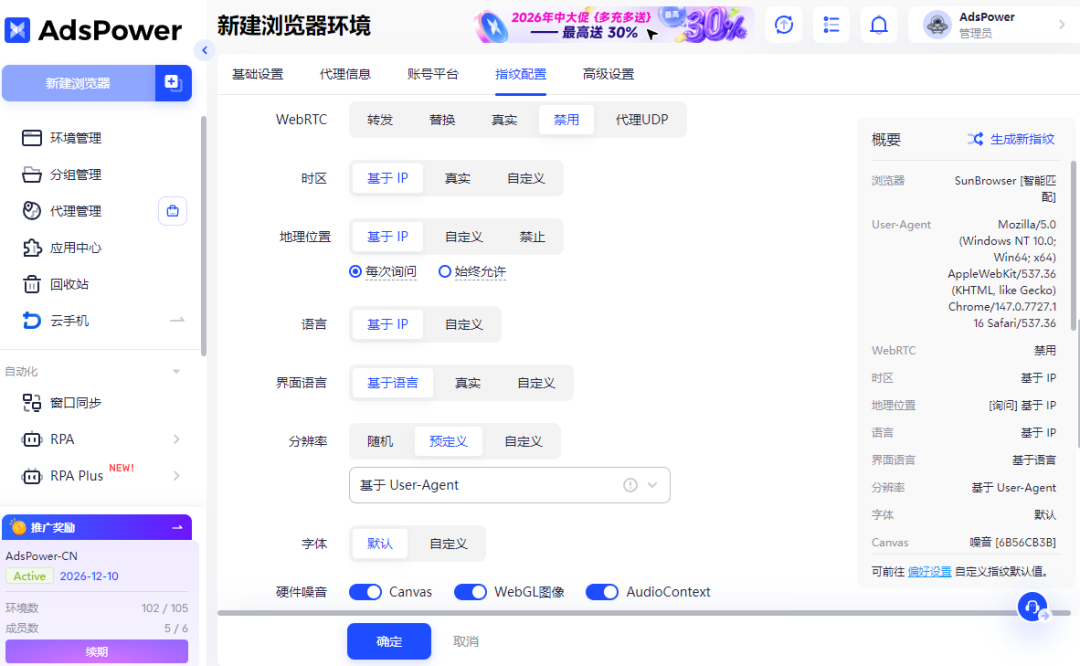Viewport: 1080px width, 666px height.
Task: Set 分辨率 to 自定义
Action: tap(523, 441)
